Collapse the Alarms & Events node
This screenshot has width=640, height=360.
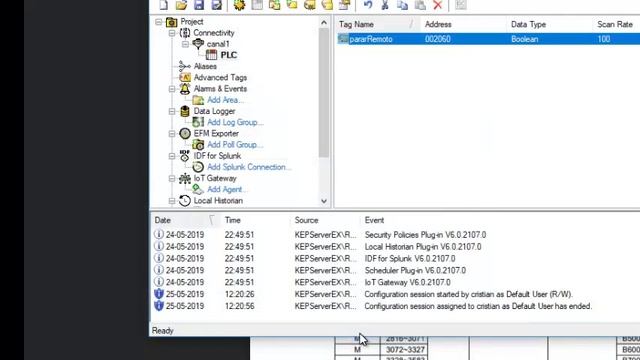point(172,89)
